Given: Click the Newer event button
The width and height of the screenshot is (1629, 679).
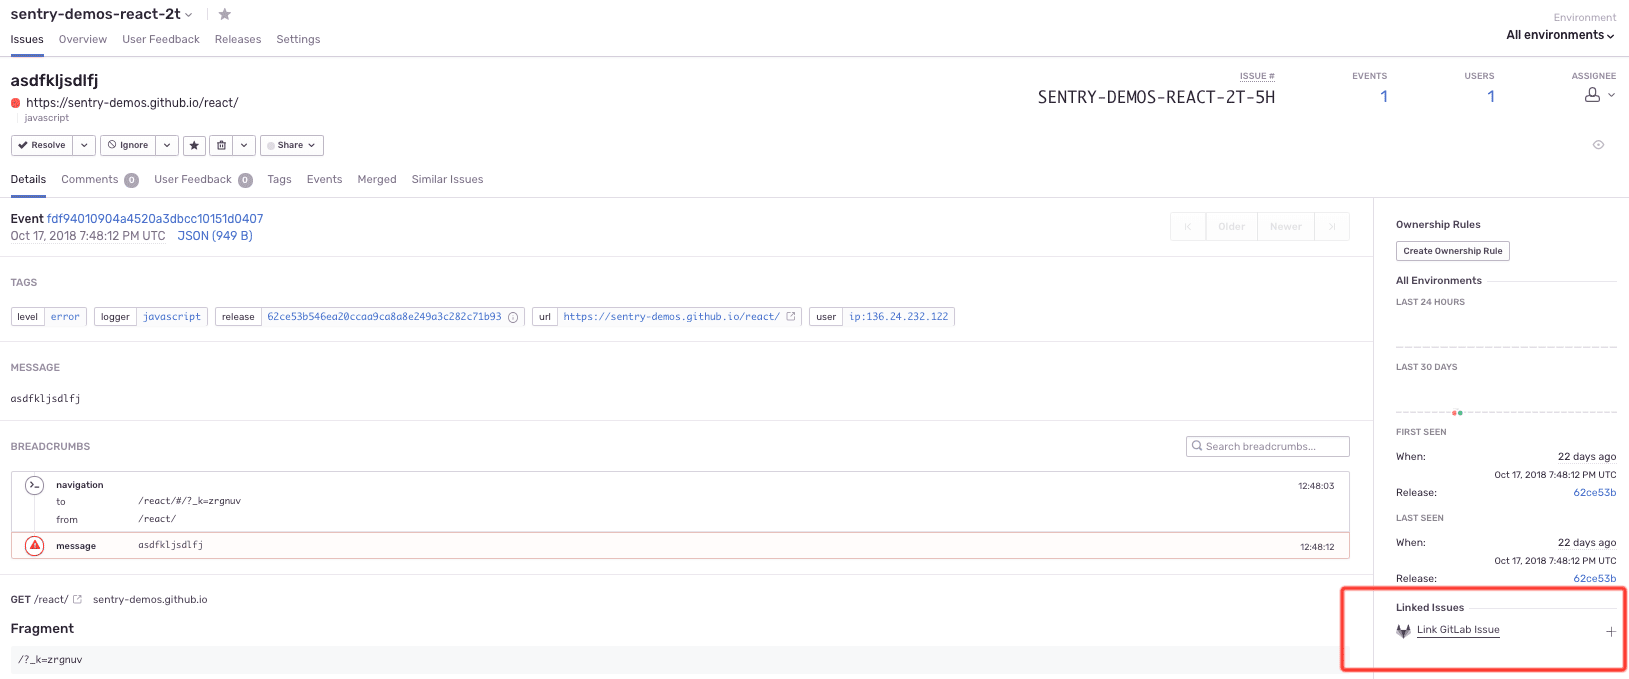Looking at the screenshot, I should click(1286, 227).
